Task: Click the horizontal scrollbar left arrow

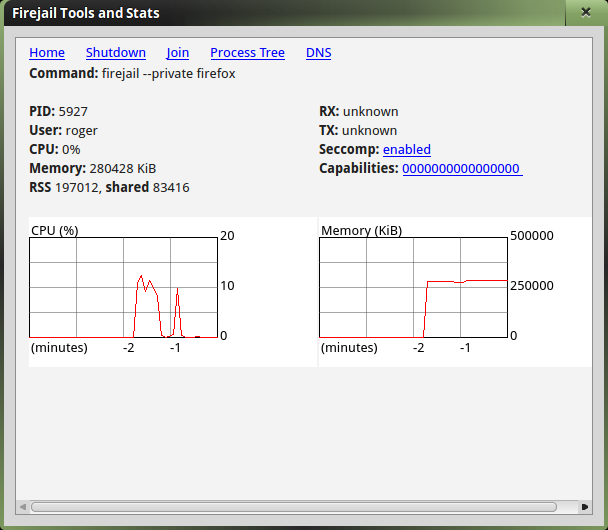Action: click(21, 507)
